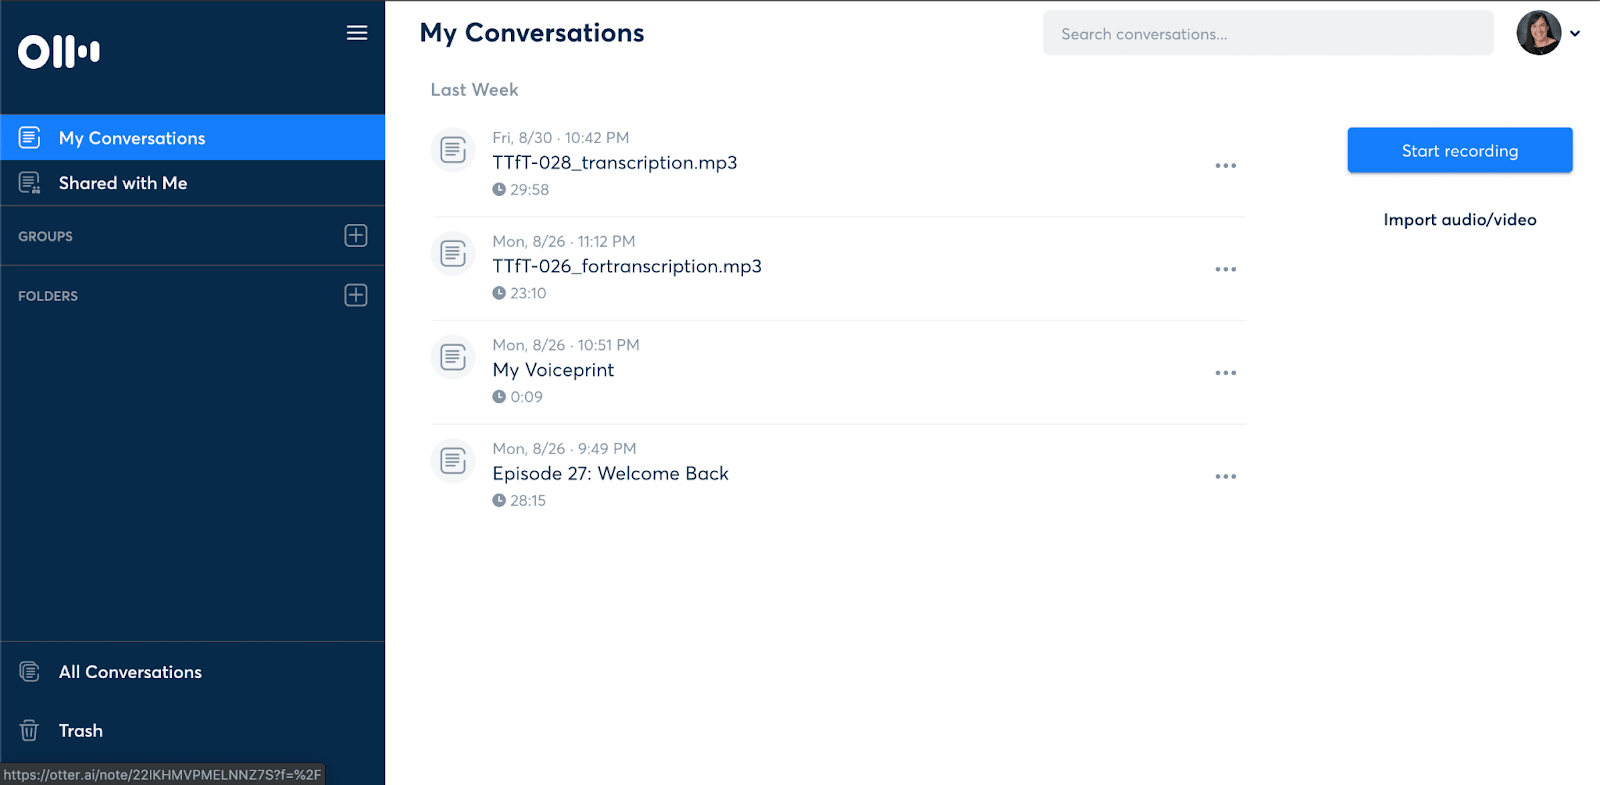Click the My Voiceprint document icon

452,356
